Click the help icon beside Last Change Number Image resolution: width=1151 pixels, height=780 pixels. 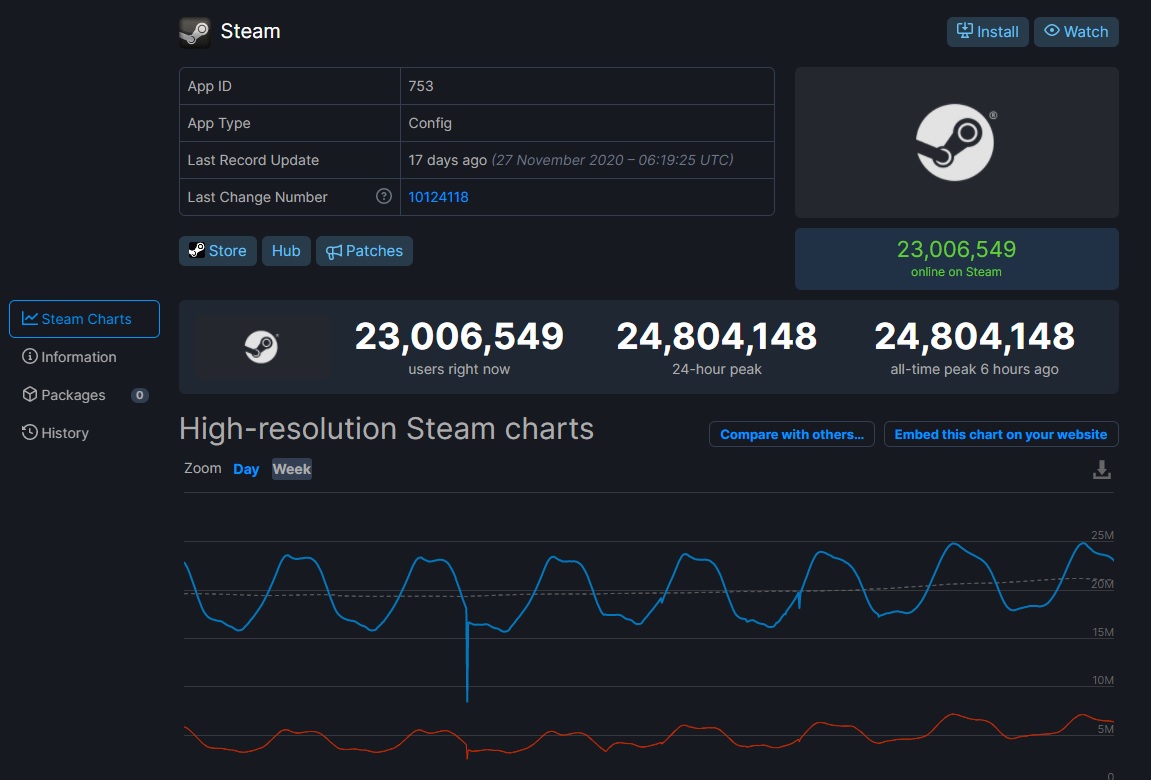(x=383, y=196)
